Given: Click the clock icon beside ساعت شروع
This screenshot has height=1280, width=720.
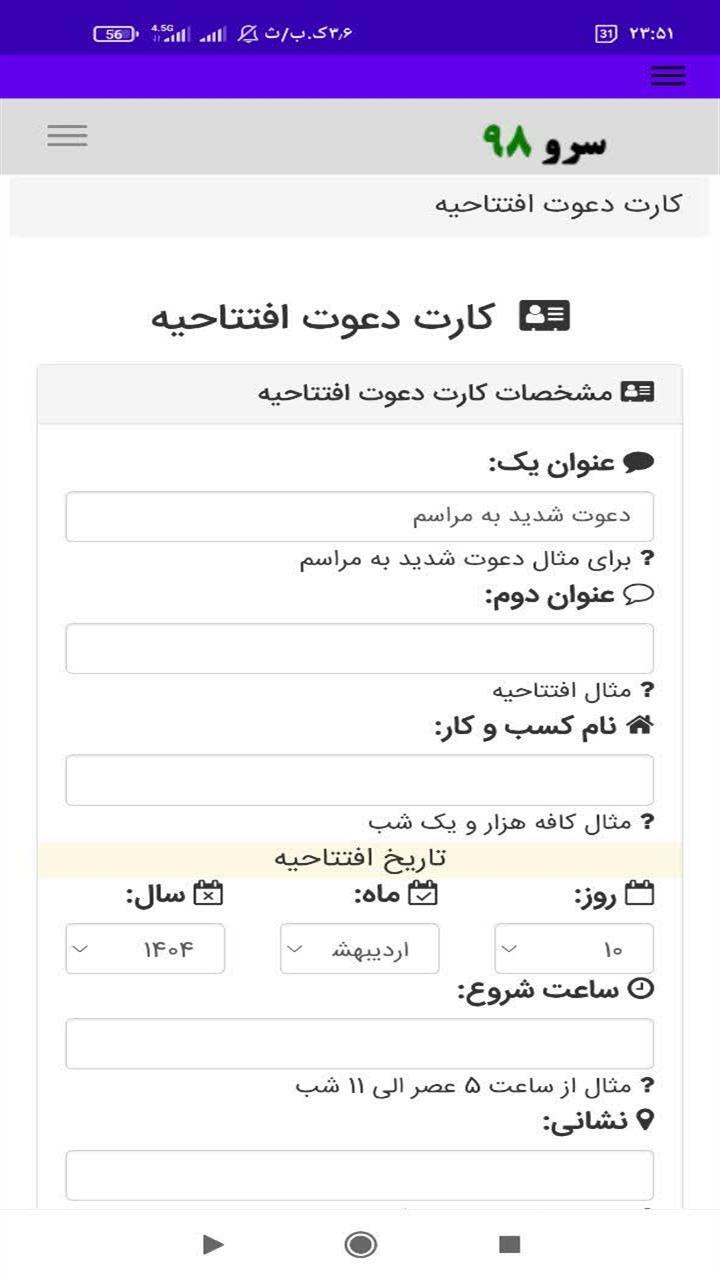Looking at the screenshot, I should [x=640, y=988].
